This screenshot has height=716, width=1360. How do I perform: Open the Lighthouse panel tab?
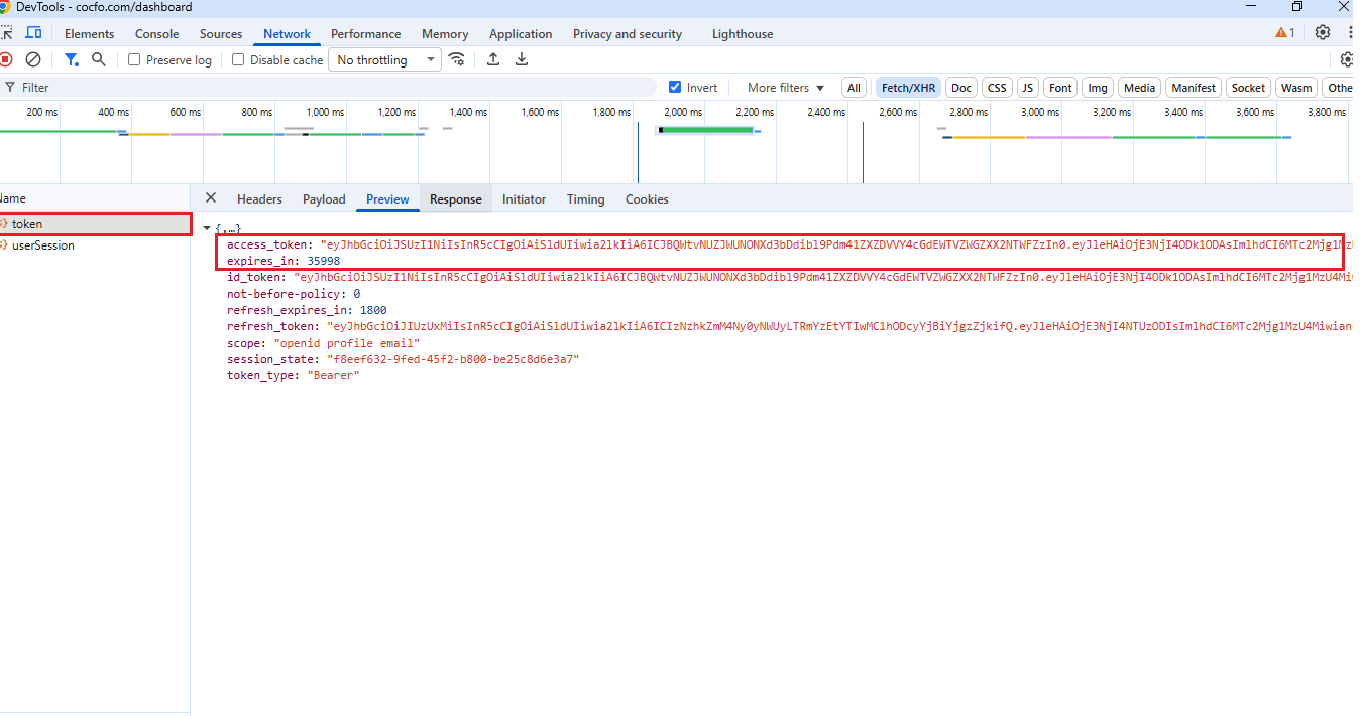click(x=742, y=34)
